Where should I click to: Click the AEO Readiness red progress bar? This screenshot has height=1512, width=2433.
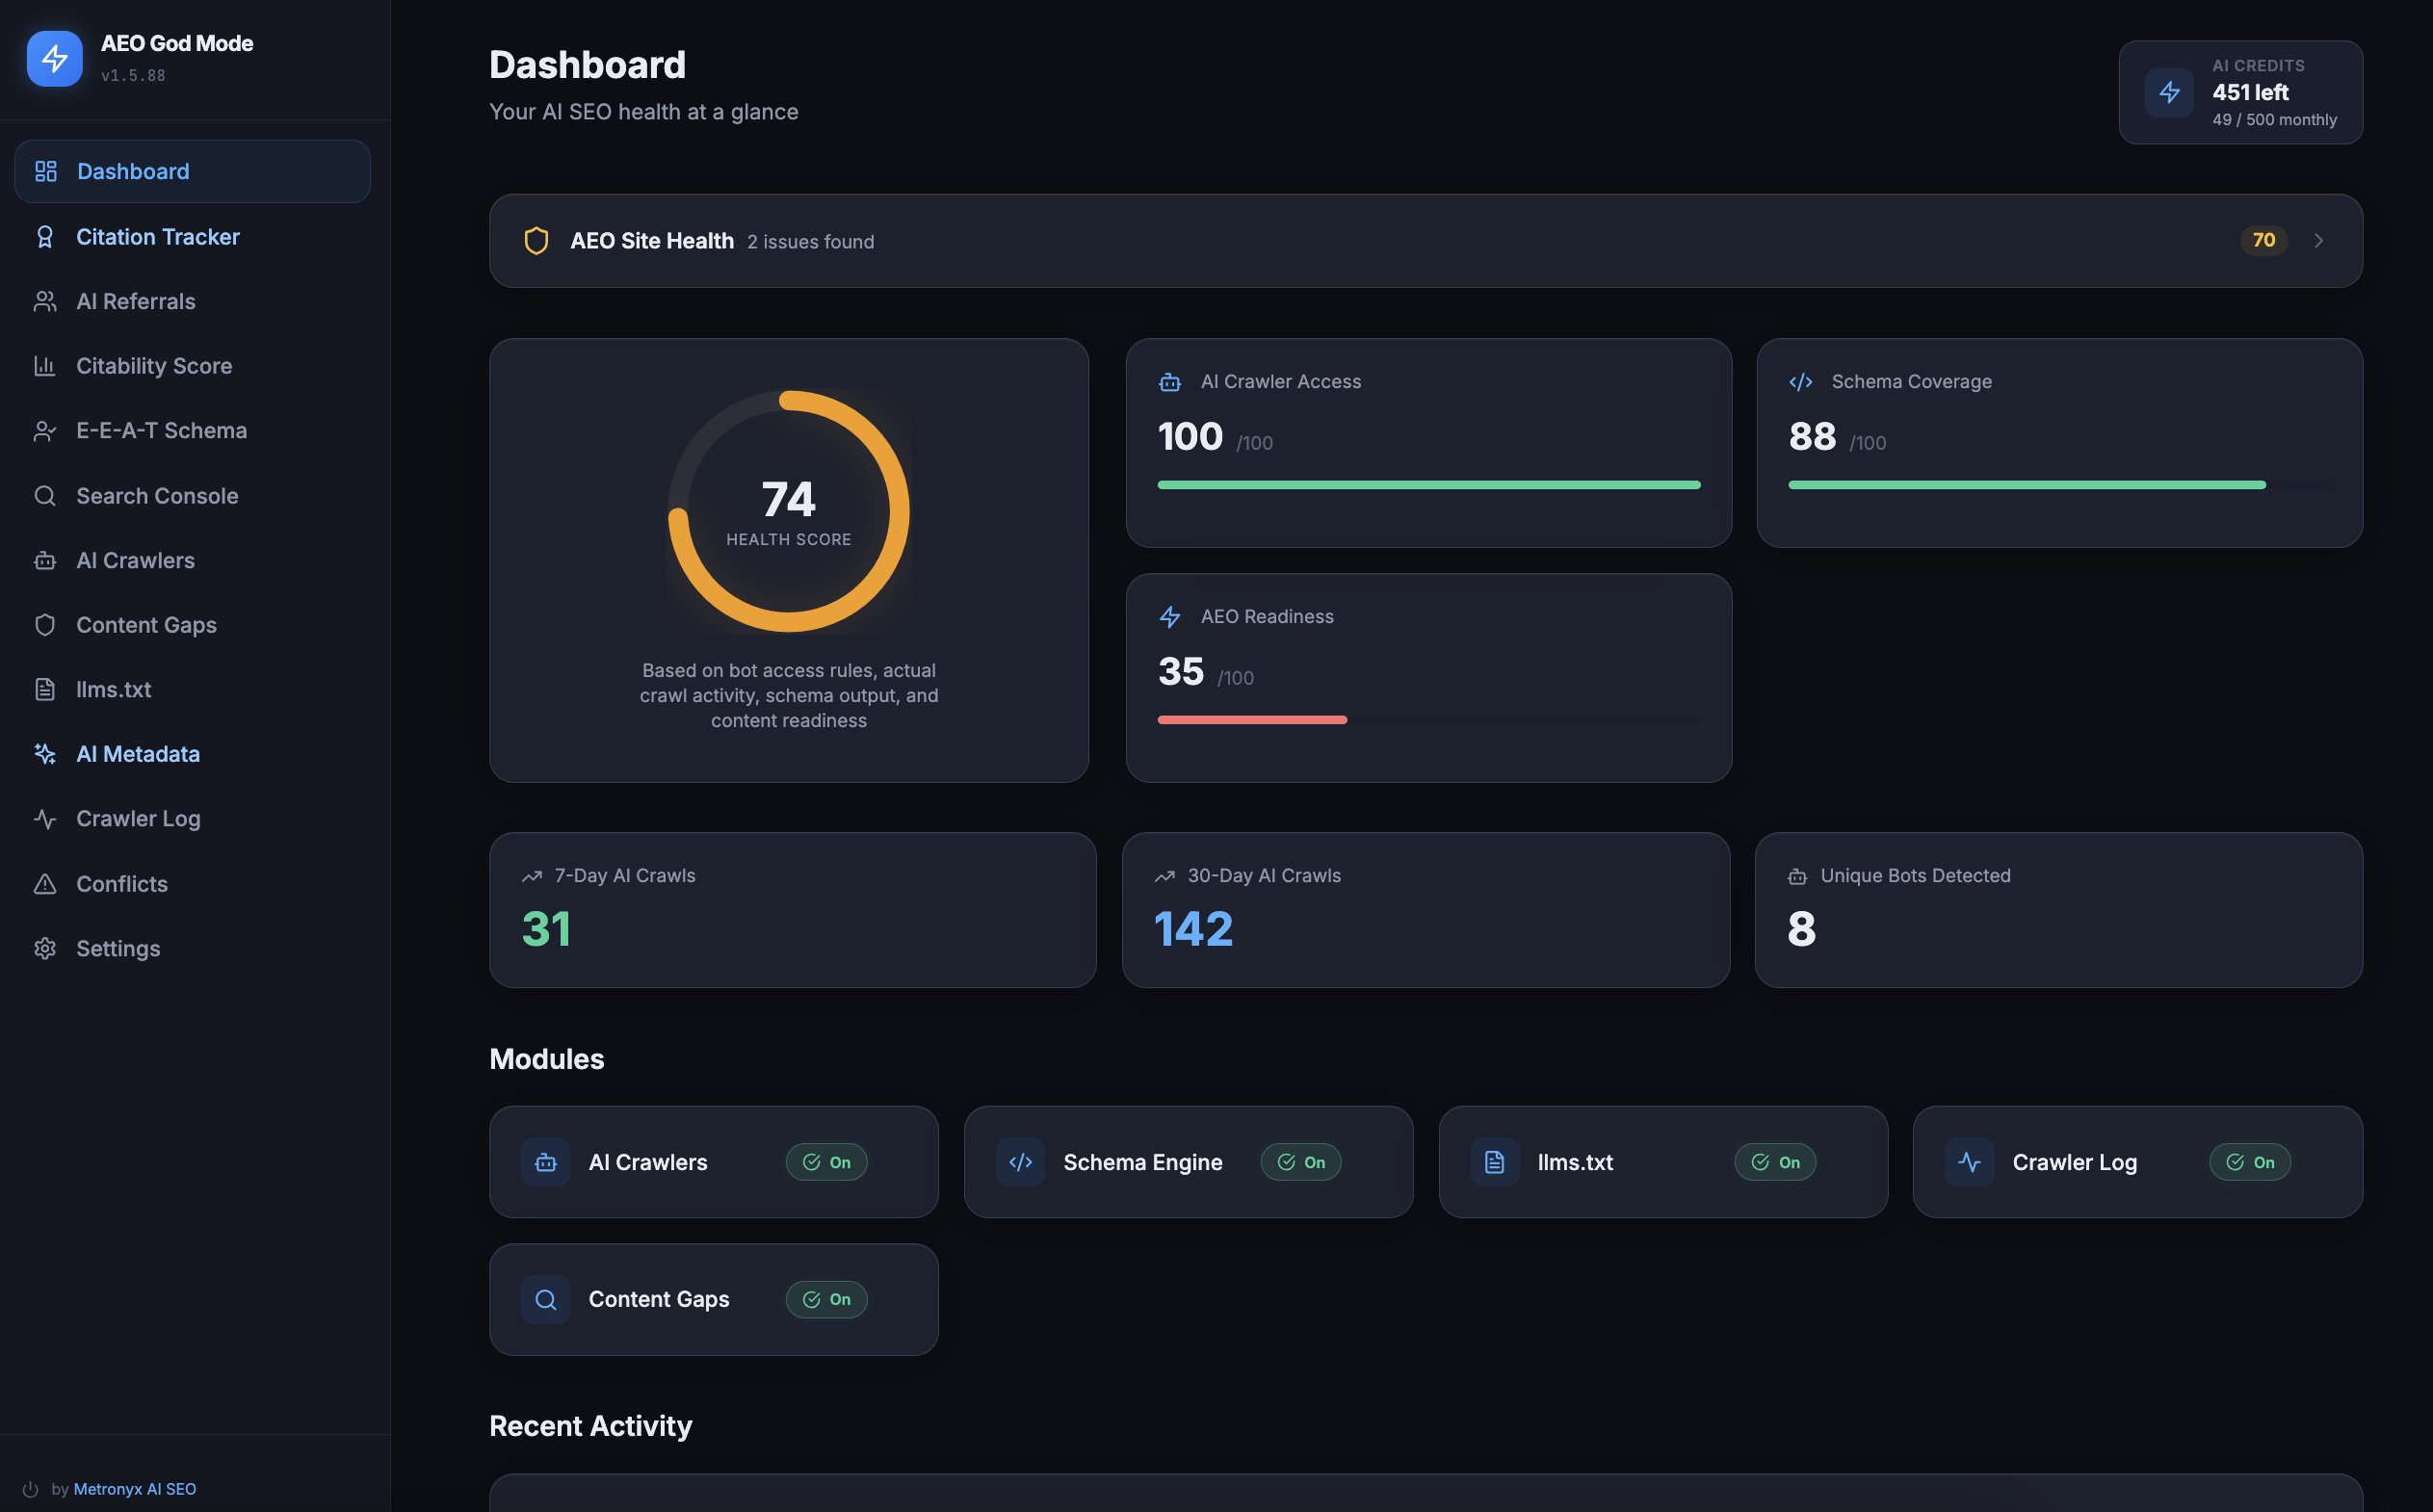[1252, 720]
